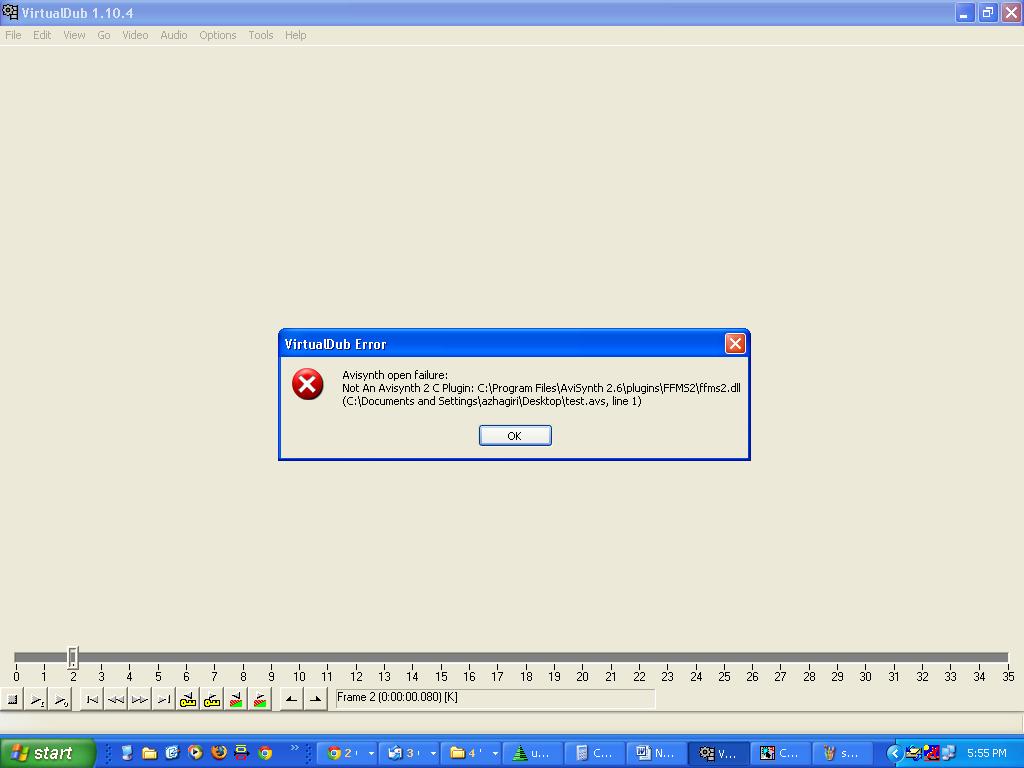Open the folder quick launch icon
The height and width of the screenshot is (768, 1024).
tap(150, 753)
